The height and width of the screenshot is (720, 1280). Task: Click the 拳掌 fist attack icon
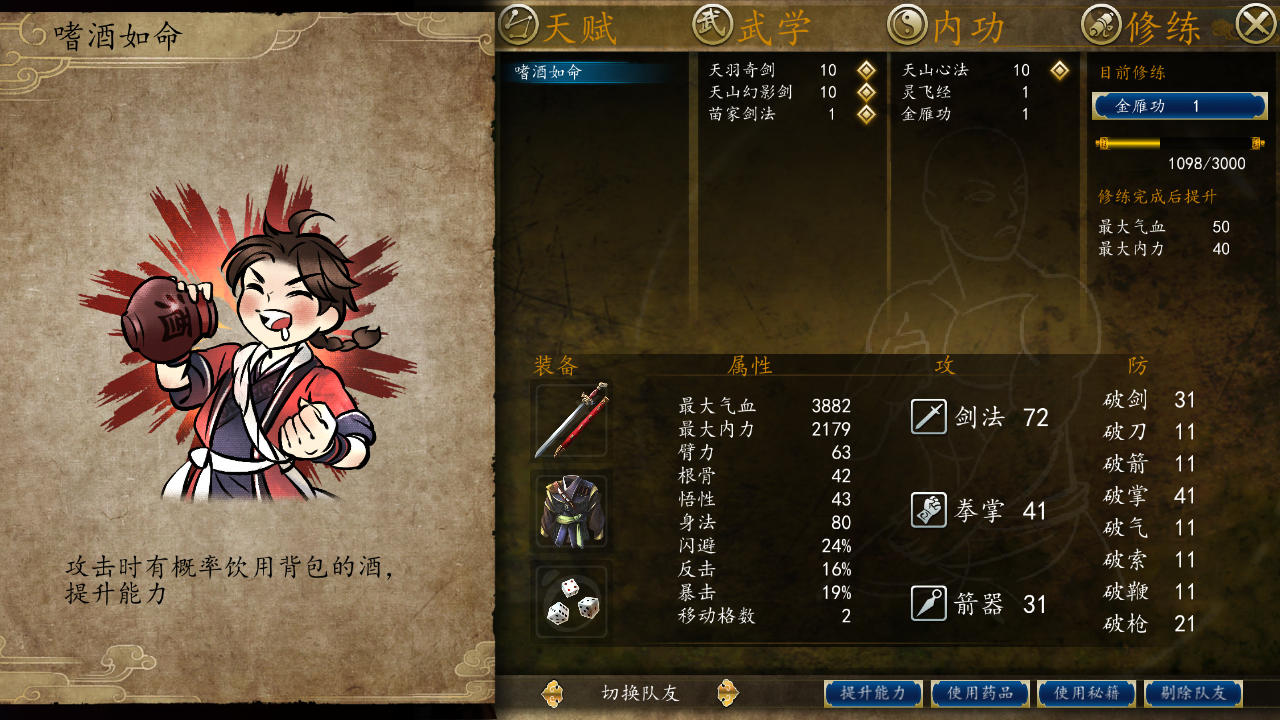pyautogui.click(x=929, y=510)
